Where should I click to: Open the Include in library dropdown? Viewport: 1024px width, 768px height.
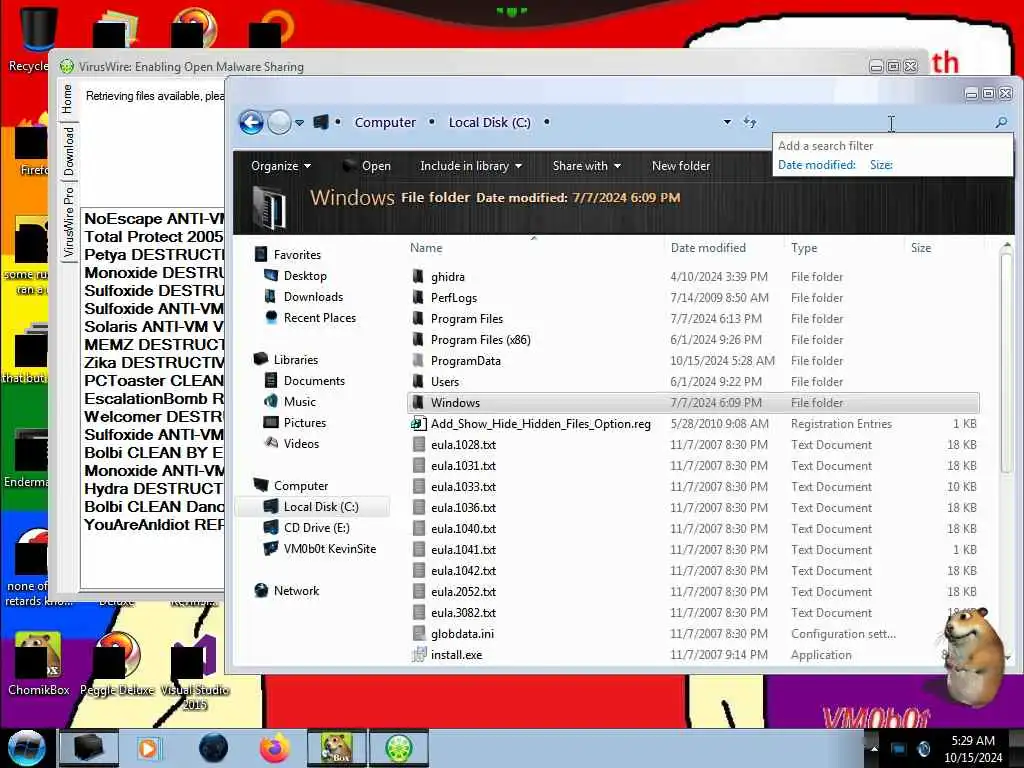(471, 166)
